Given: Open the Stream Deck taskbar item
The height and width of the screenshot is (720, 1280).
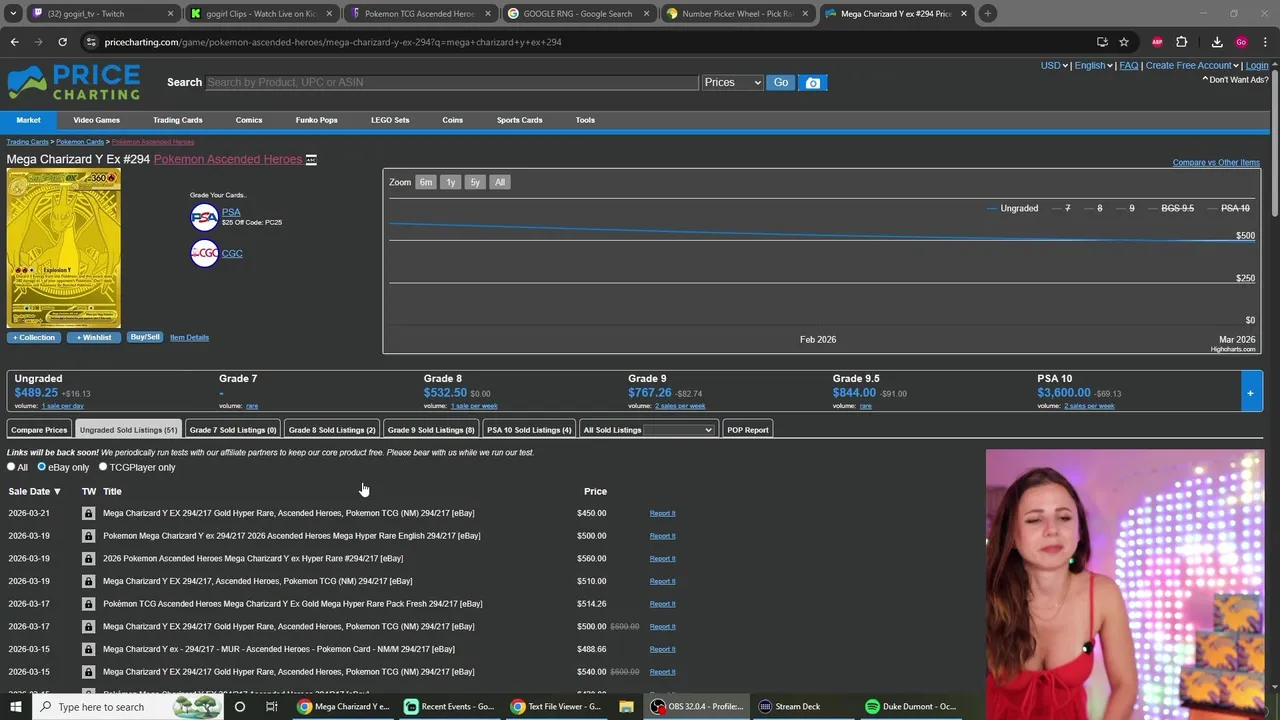Looking at the screenshot, I should (789, 707).
